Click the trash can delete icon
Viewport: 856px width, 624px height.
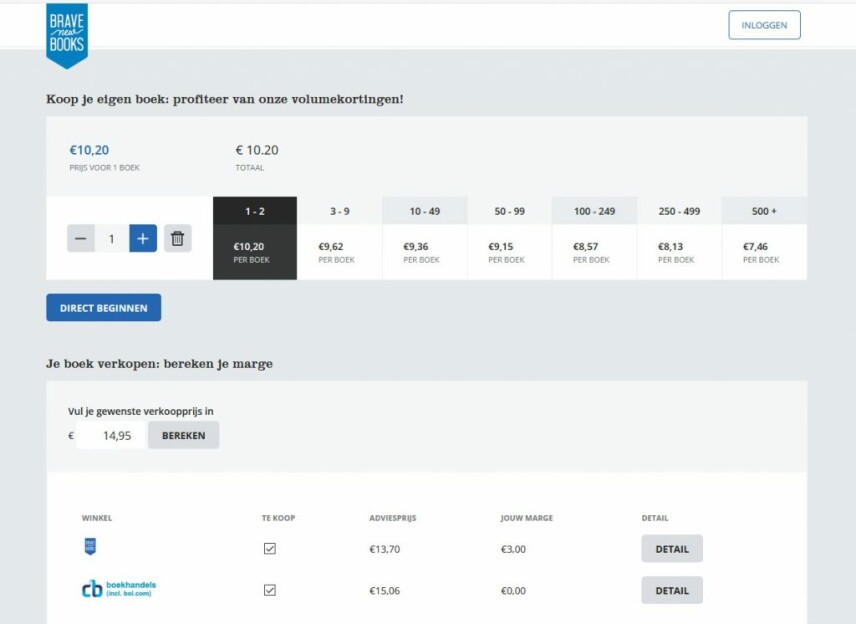coord(177,239)
